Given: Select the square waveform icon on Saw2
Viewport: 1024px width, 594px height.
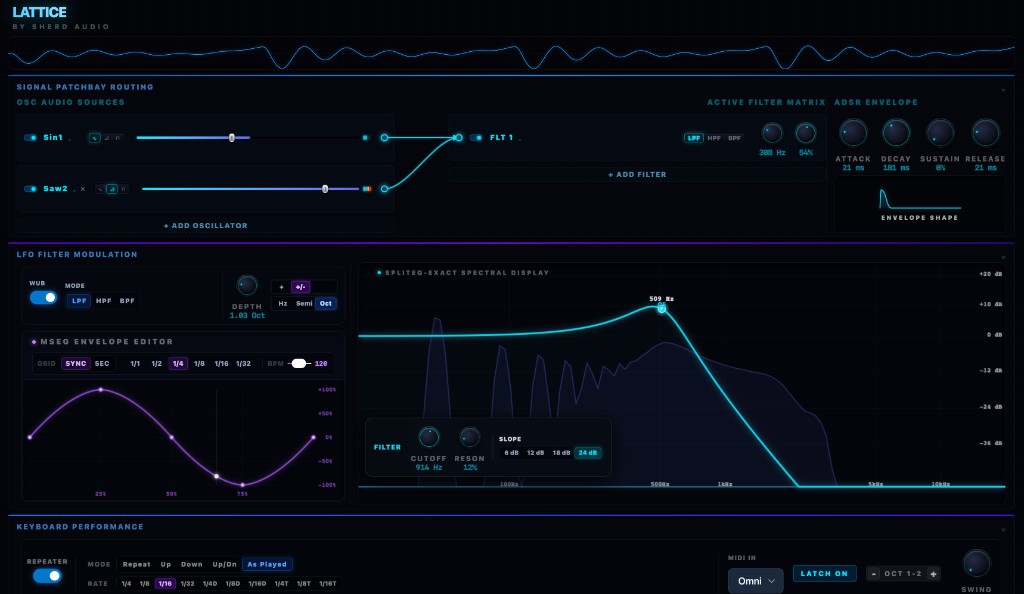Looking at the screenshot, I should pyautogui.click(x=123, y=189).
